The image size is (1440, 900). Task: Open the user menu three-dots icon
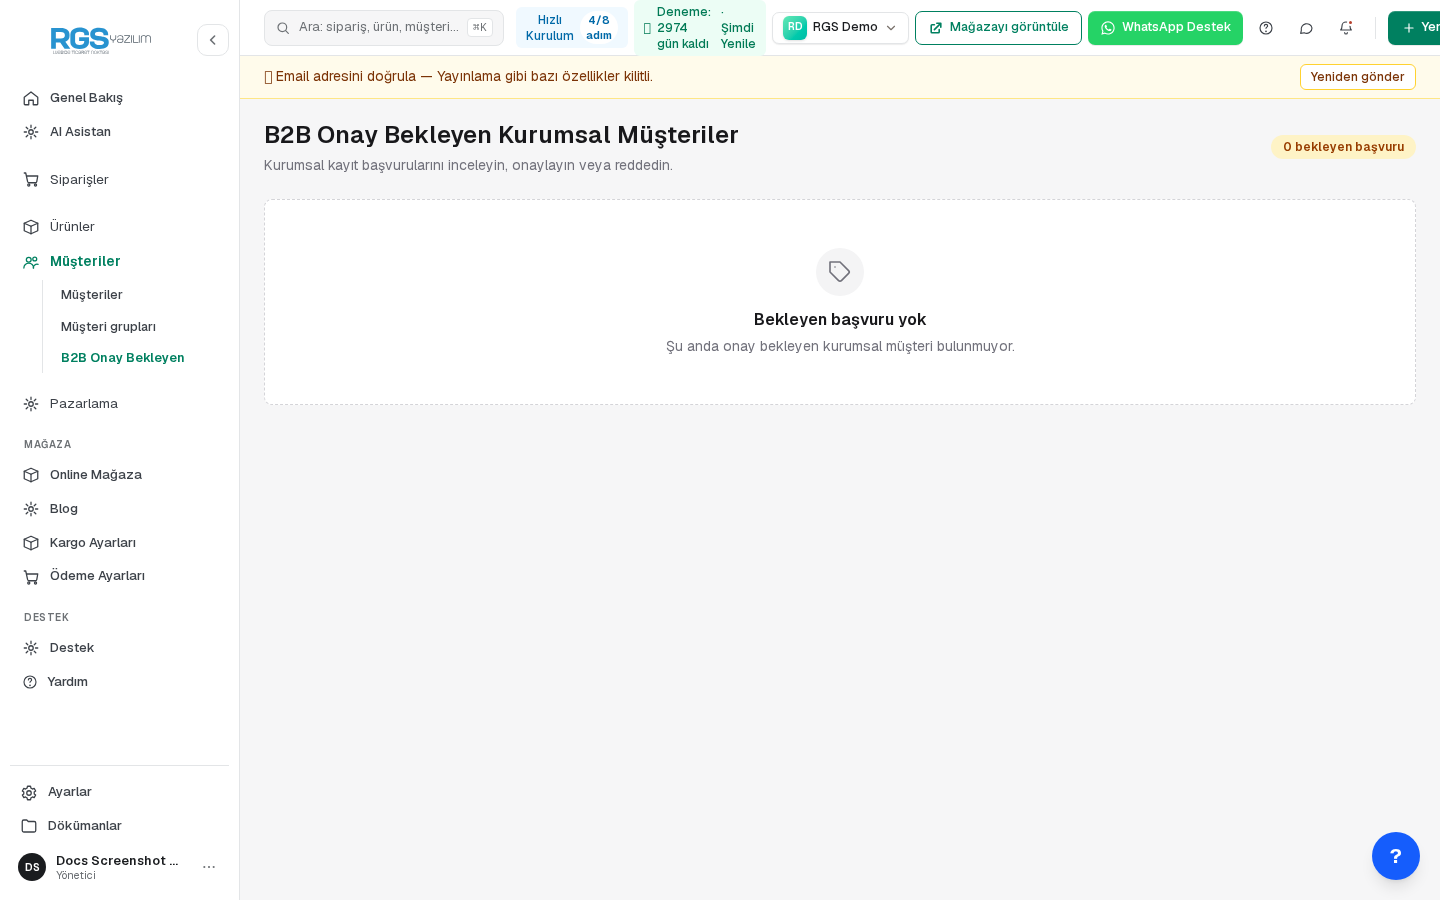(209, 867)
